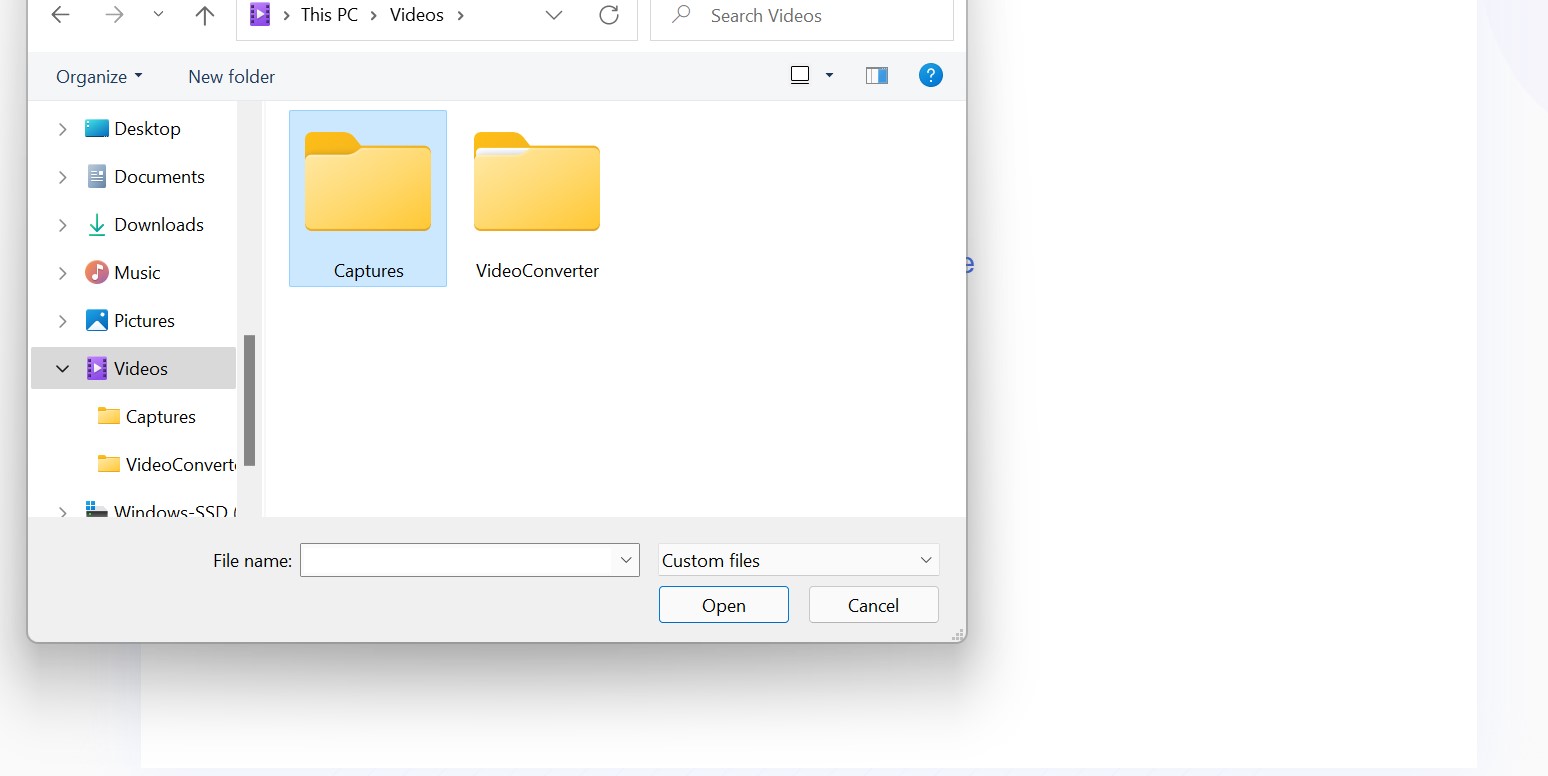Open the recent locations chevron
This screenshot has width=1548, height=776.
(158, 15)
